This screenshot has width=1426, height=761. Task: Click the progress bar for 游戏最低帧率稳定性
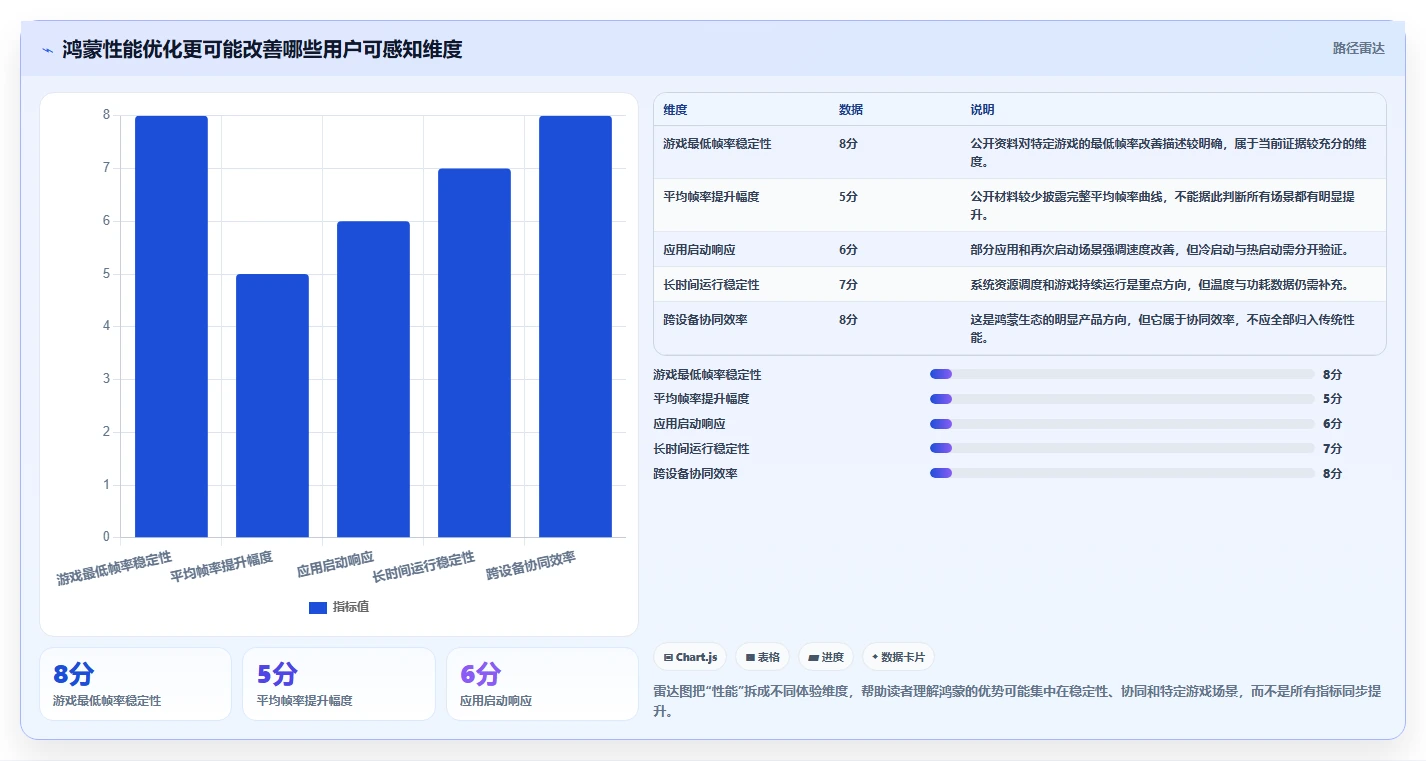(1122, 374)
